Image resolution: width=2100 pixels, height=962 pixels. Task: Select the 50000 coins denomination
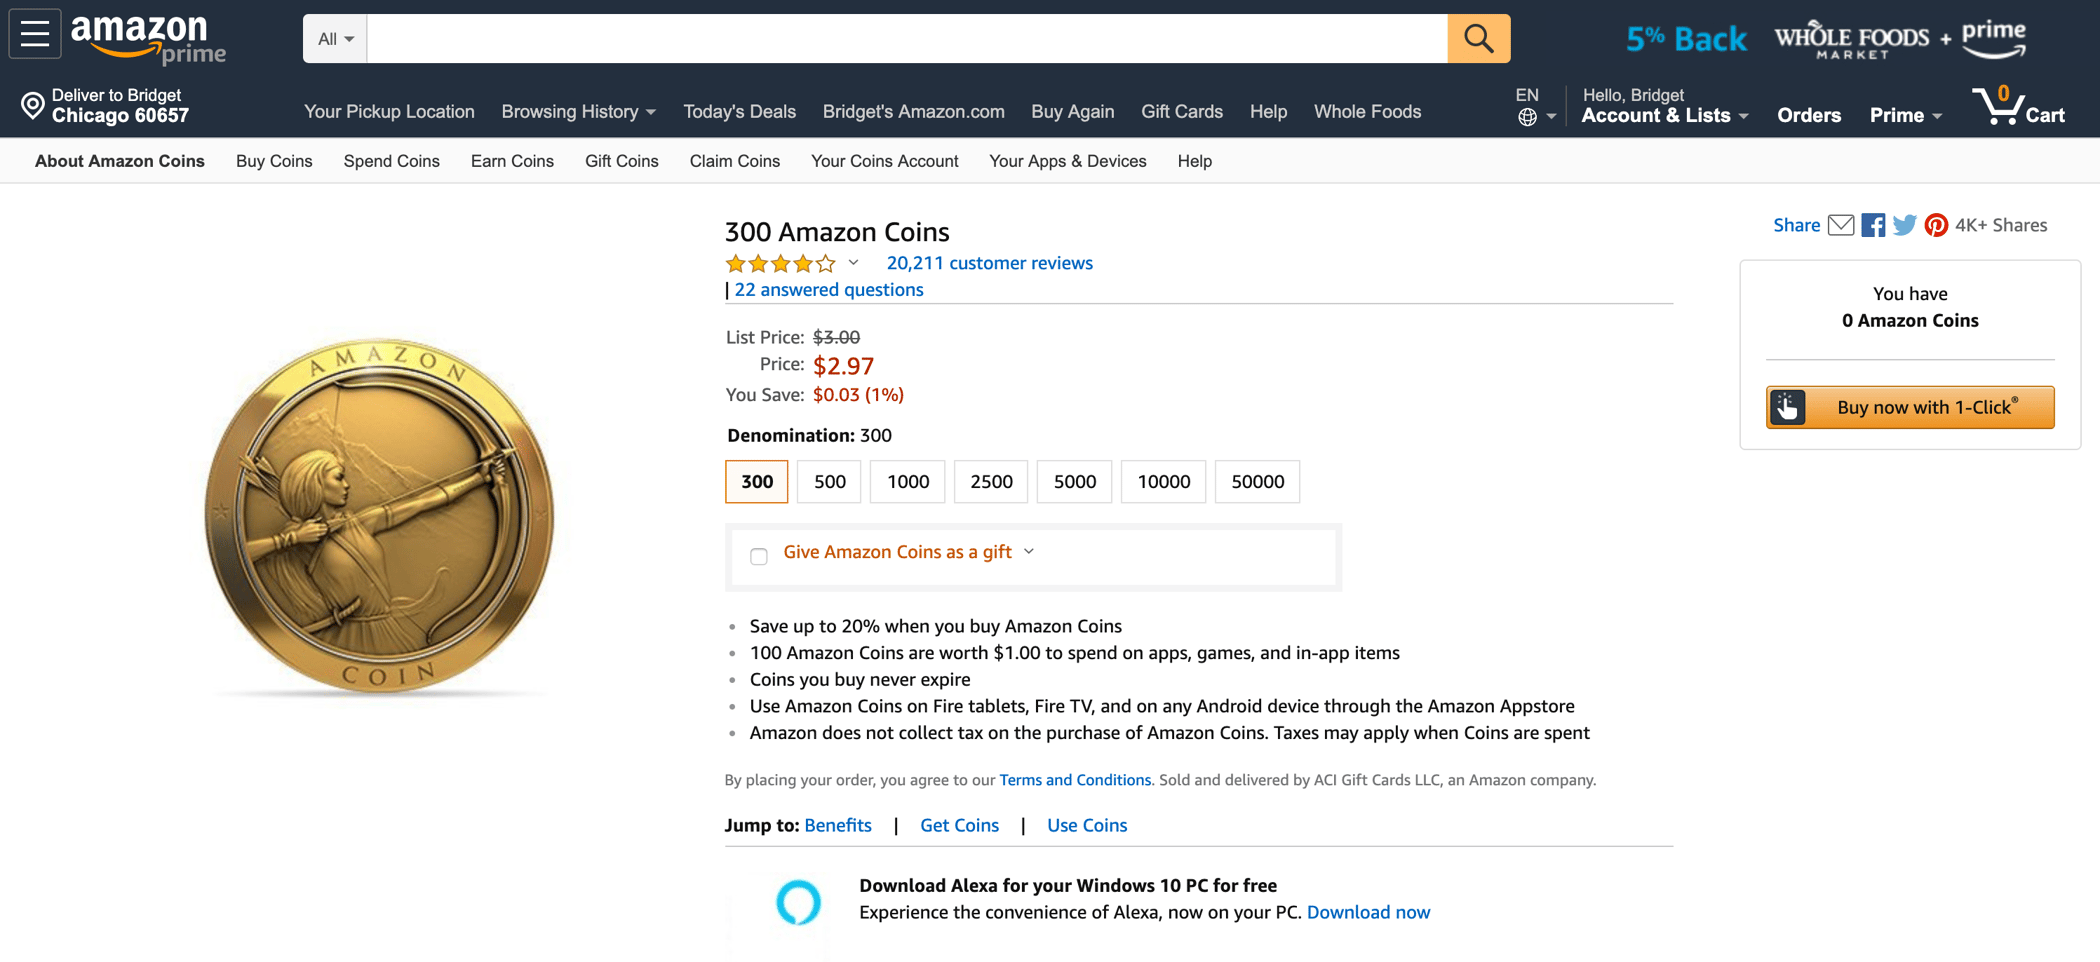(x=1256, y=481)
